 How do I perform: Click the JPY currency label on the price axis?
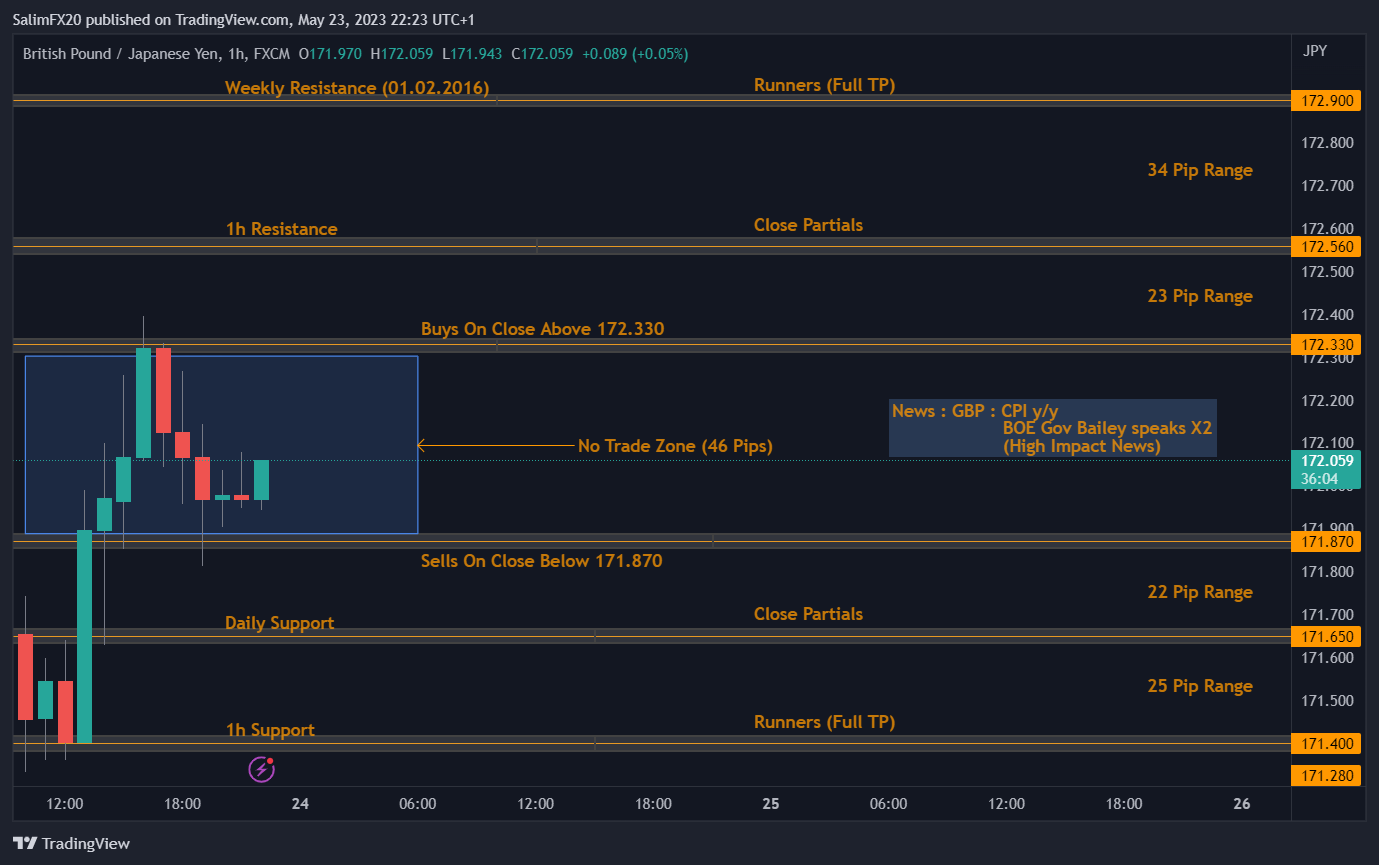[1316, 51]
